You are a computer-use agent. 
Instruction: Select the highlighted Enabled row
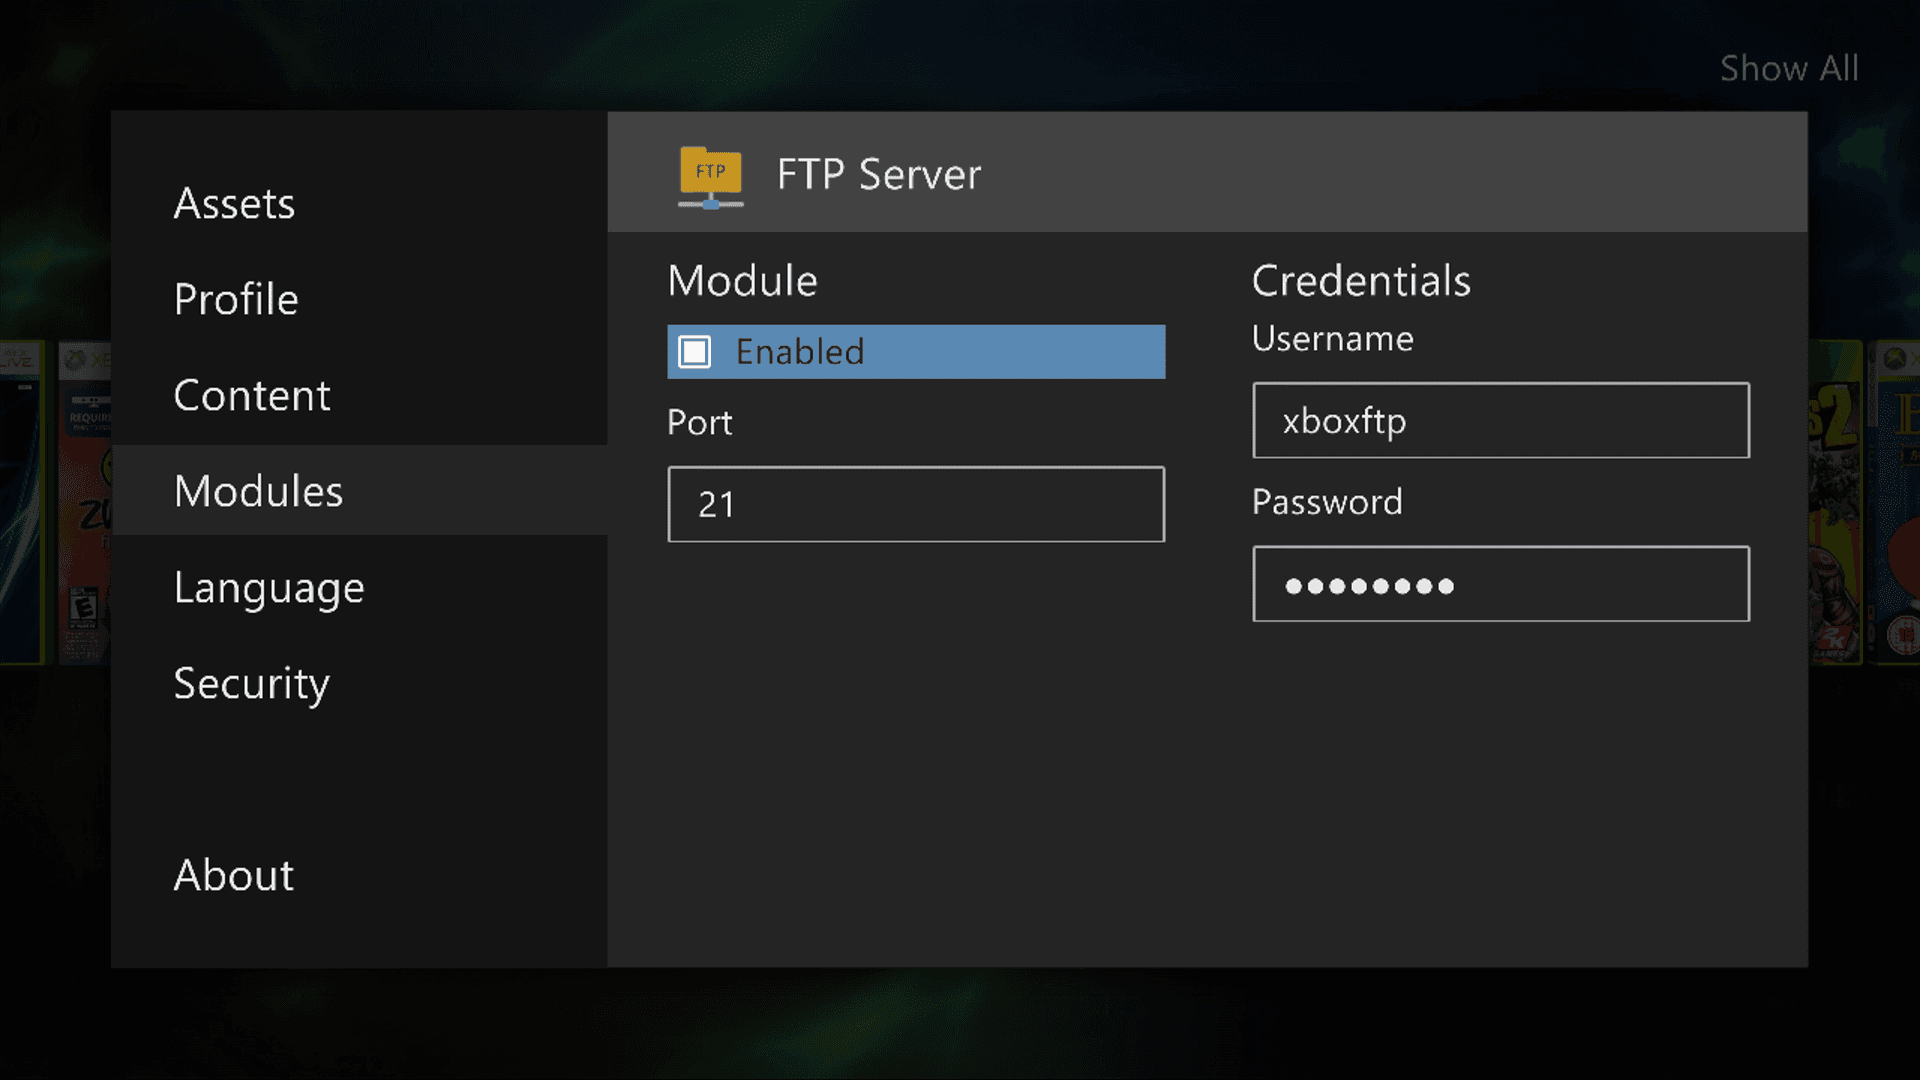915,352
